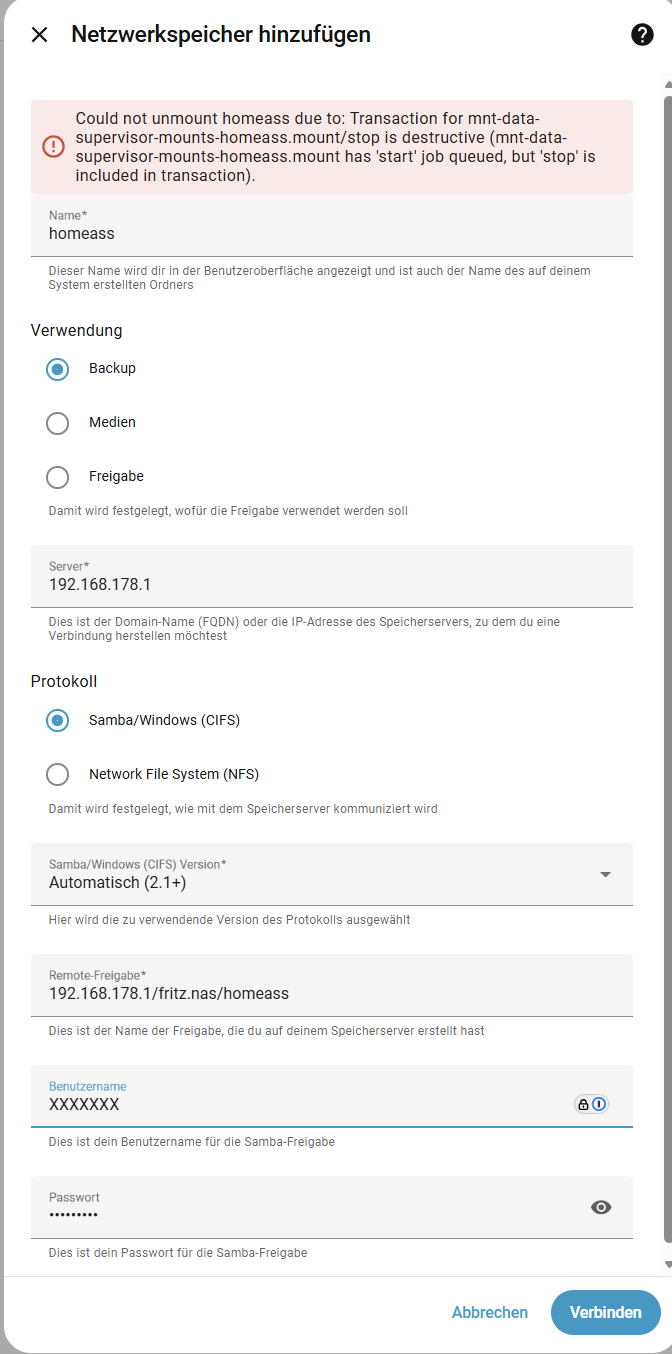Show password with the eye icon
Image resolution: width=672 pixels, height=1354 pixels.
(601, 1207)
